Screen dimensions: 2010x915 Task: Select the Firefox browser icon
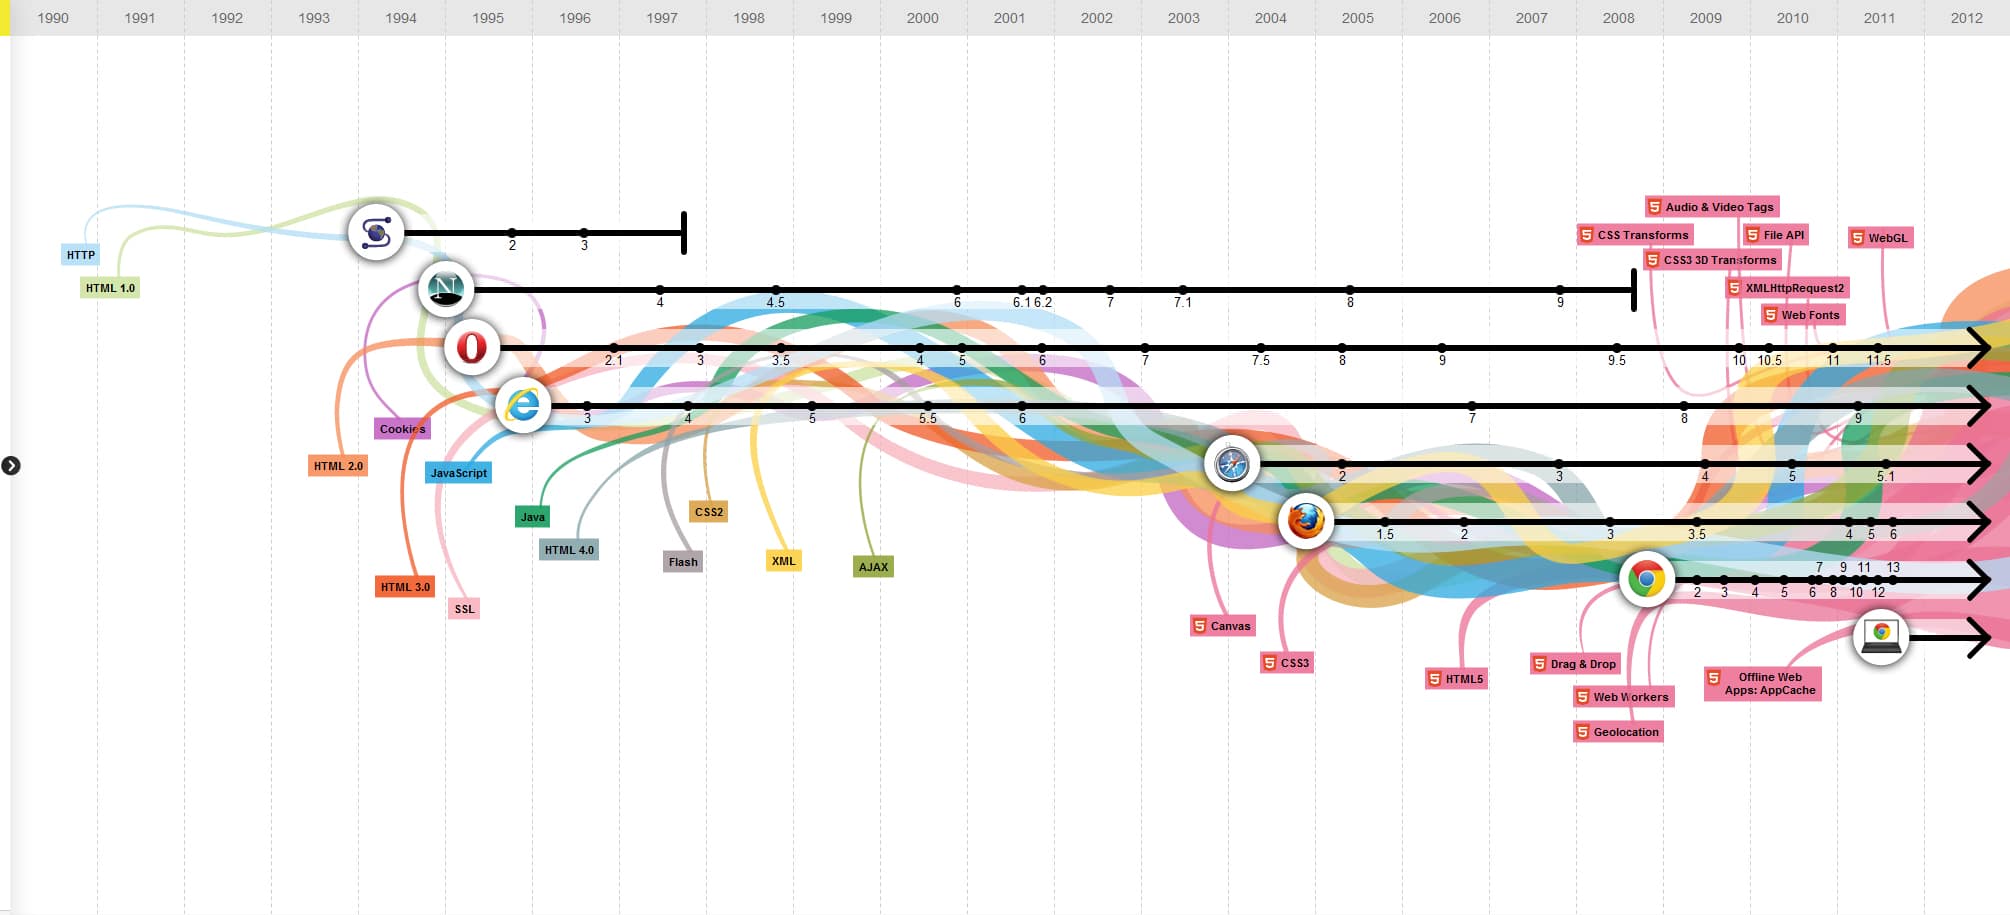pyautogui.click(x=1306, y=522)
